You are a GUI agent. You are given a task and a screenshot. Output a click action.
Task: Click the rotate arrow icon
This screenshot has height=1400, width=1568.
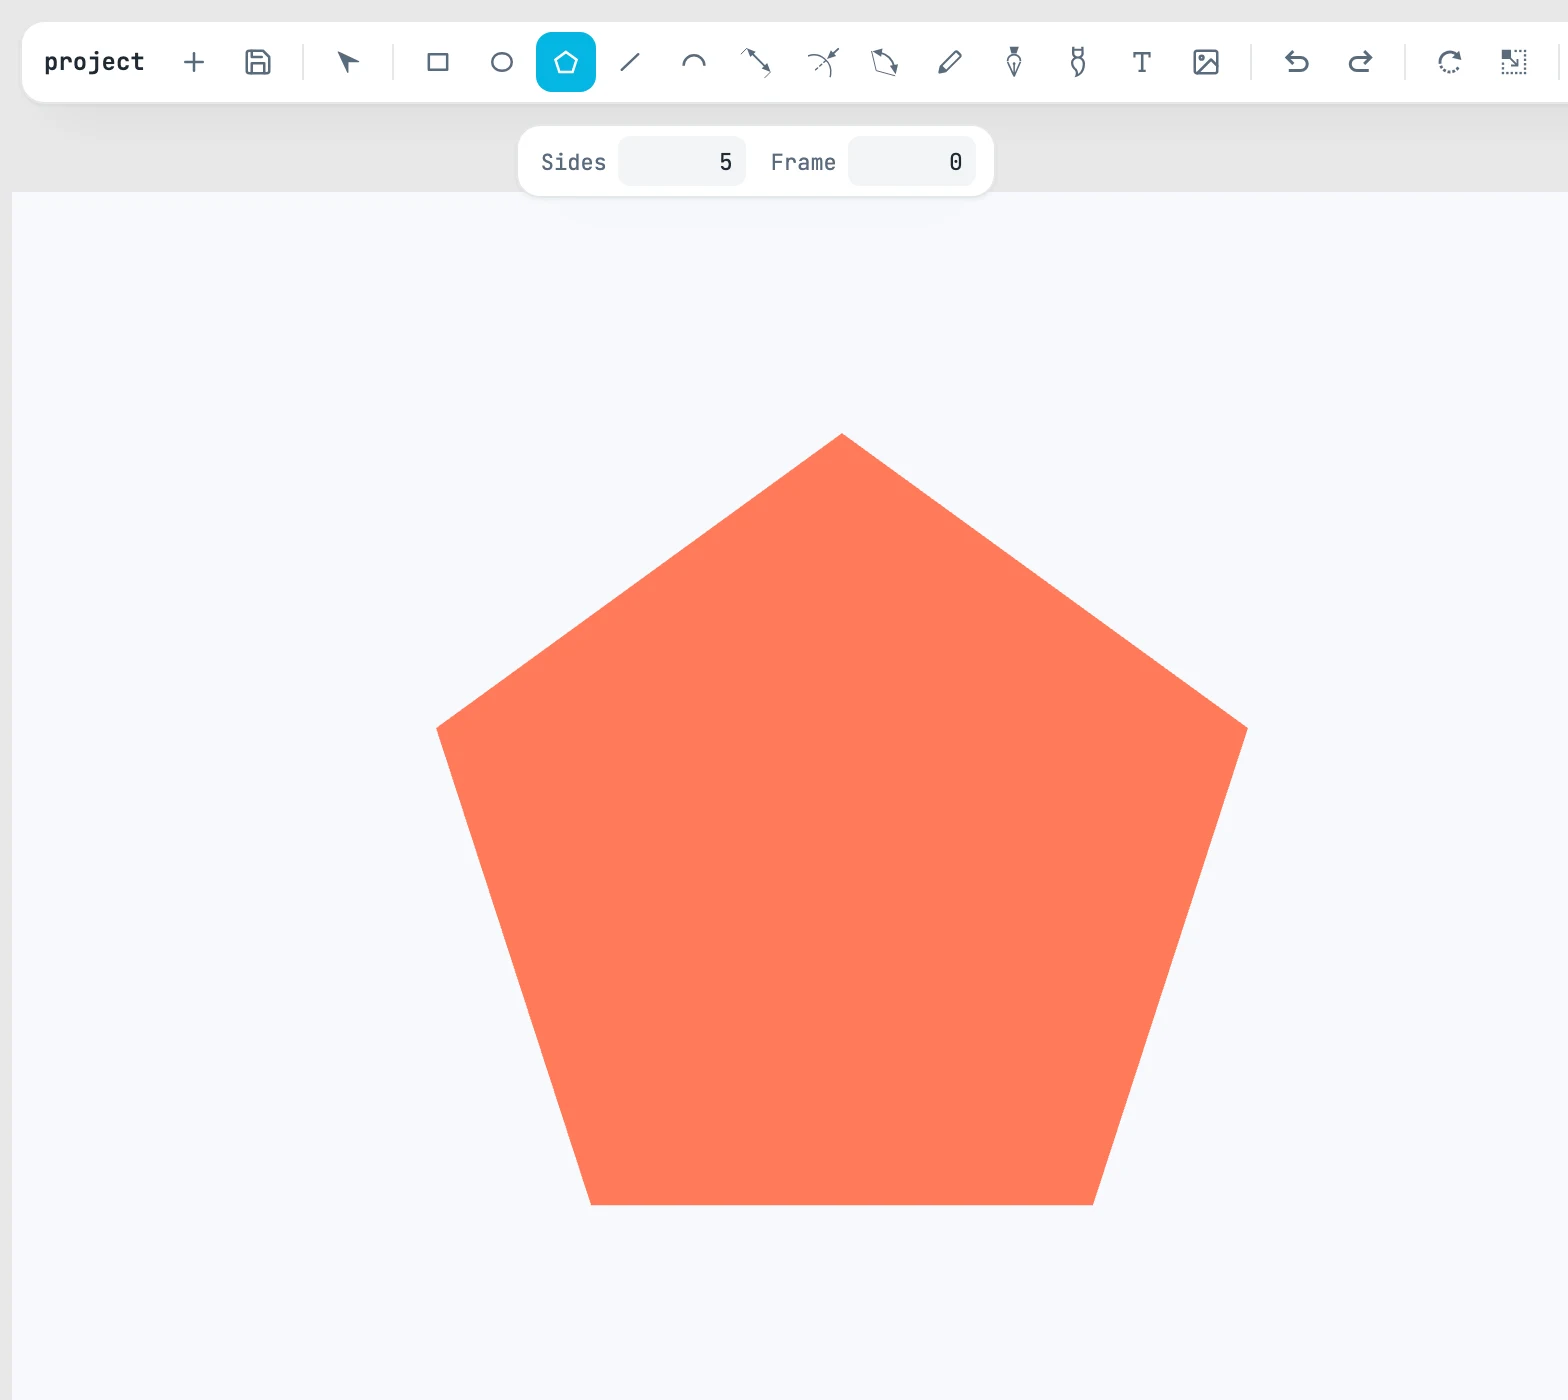tap(1450, 62)
